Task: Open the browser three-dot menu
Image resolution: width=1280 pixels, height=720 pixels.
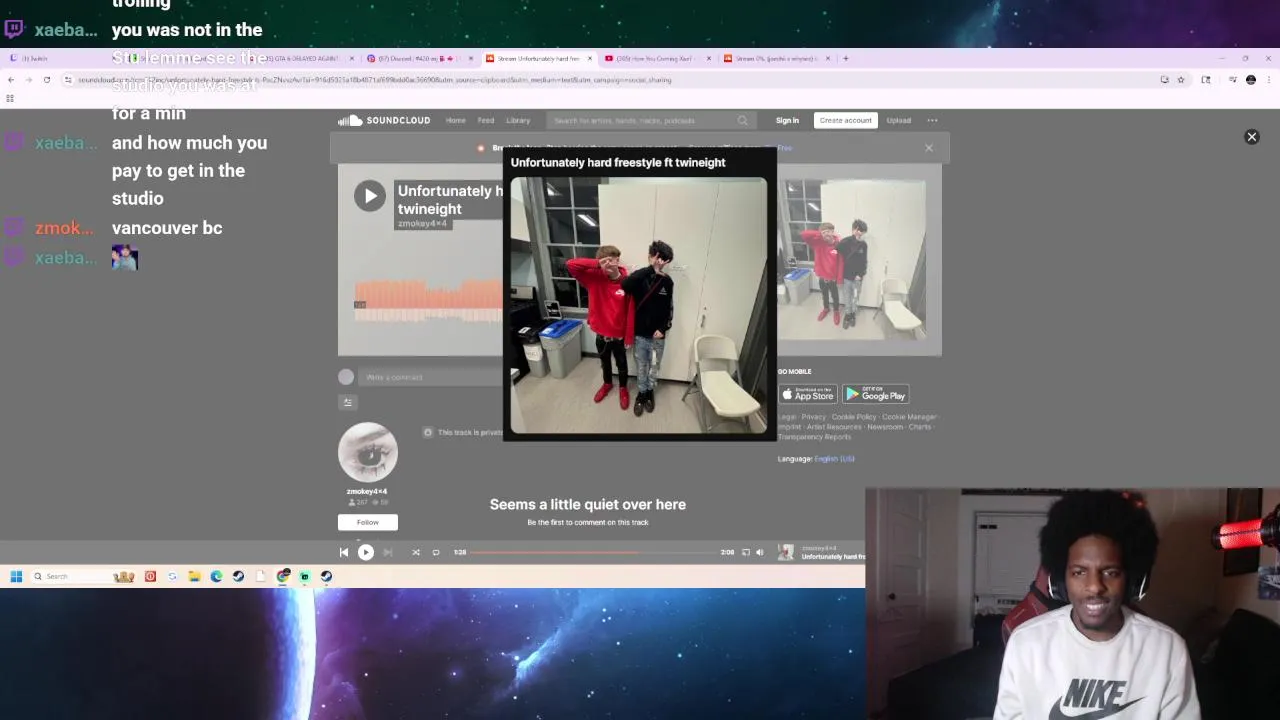Action: (x=1268, y=80)
